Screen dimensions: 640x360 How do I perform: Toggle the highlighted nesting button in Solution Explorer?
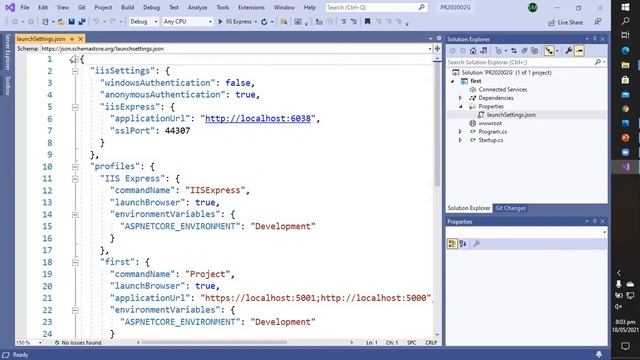pos(549,51)
